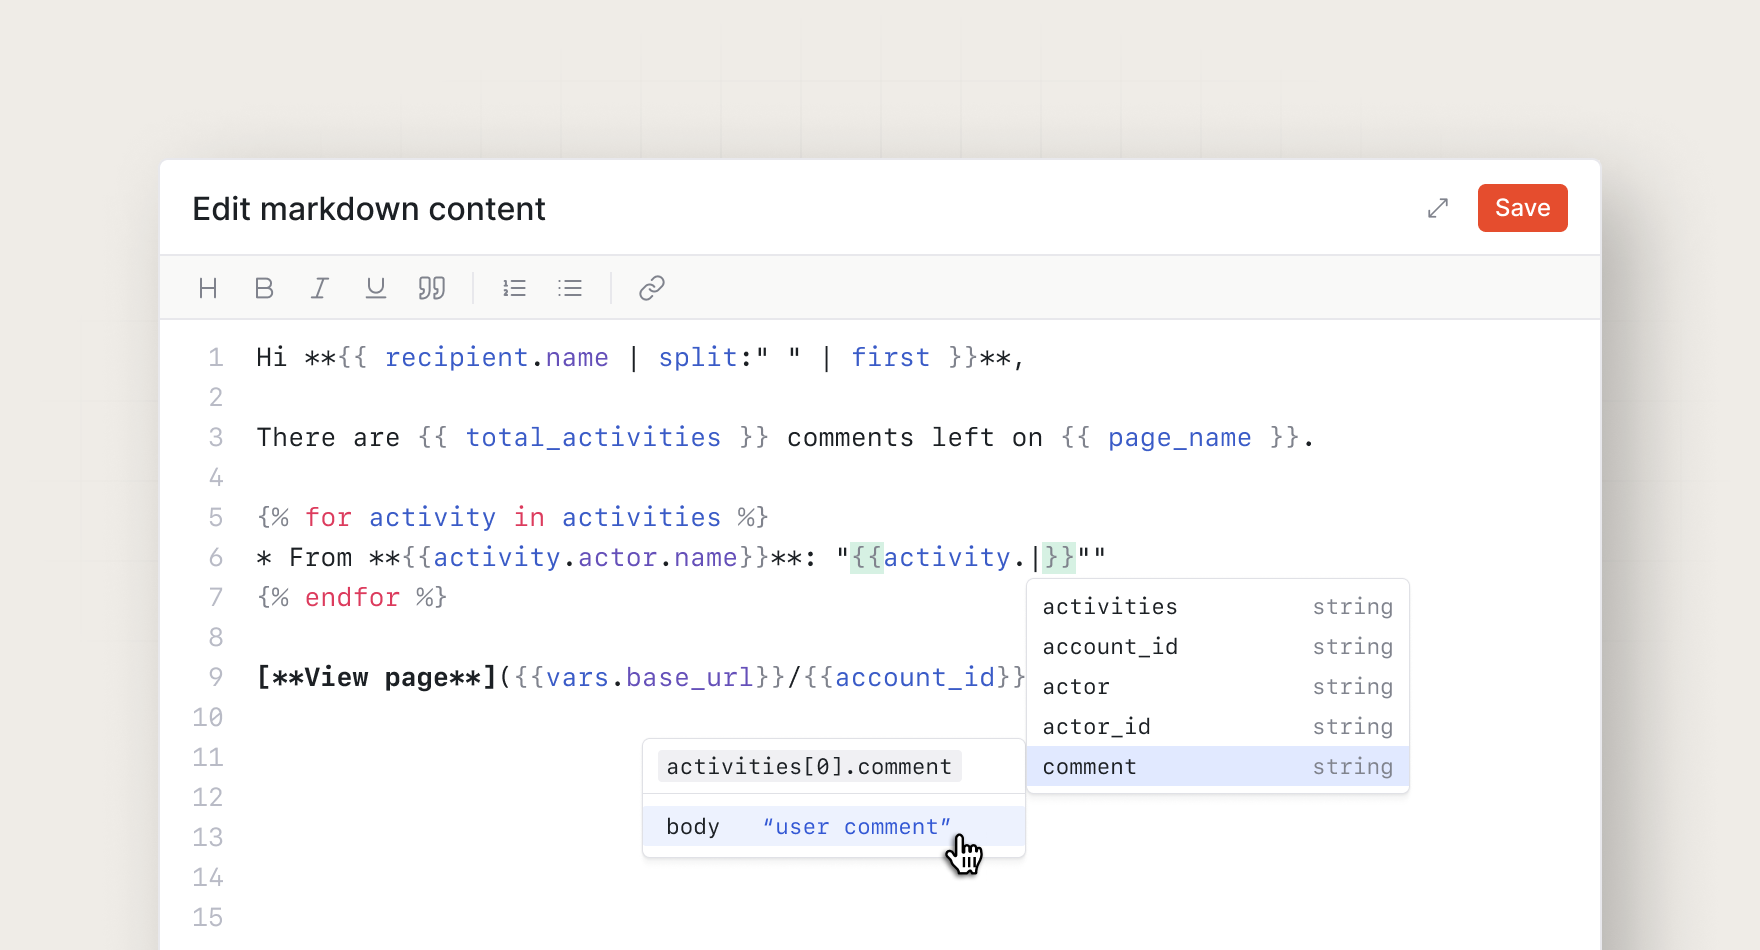Insert a numbered list
Screen dimensions: 1760x950
point(514,289)
